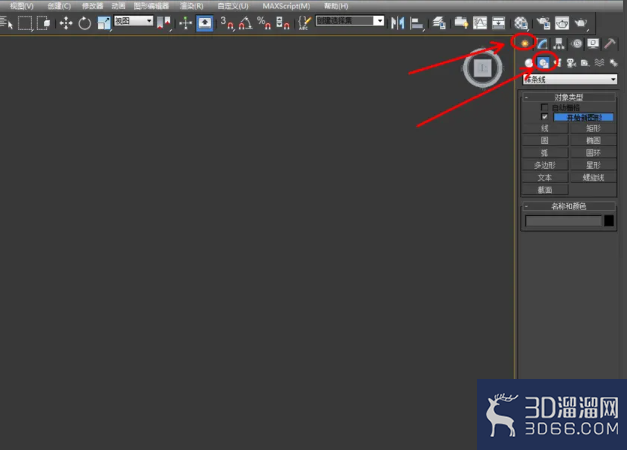This screenshot has height=450, width=627.
Task: Open the 视图(V) menu
Action: click(x=22, y=6)
